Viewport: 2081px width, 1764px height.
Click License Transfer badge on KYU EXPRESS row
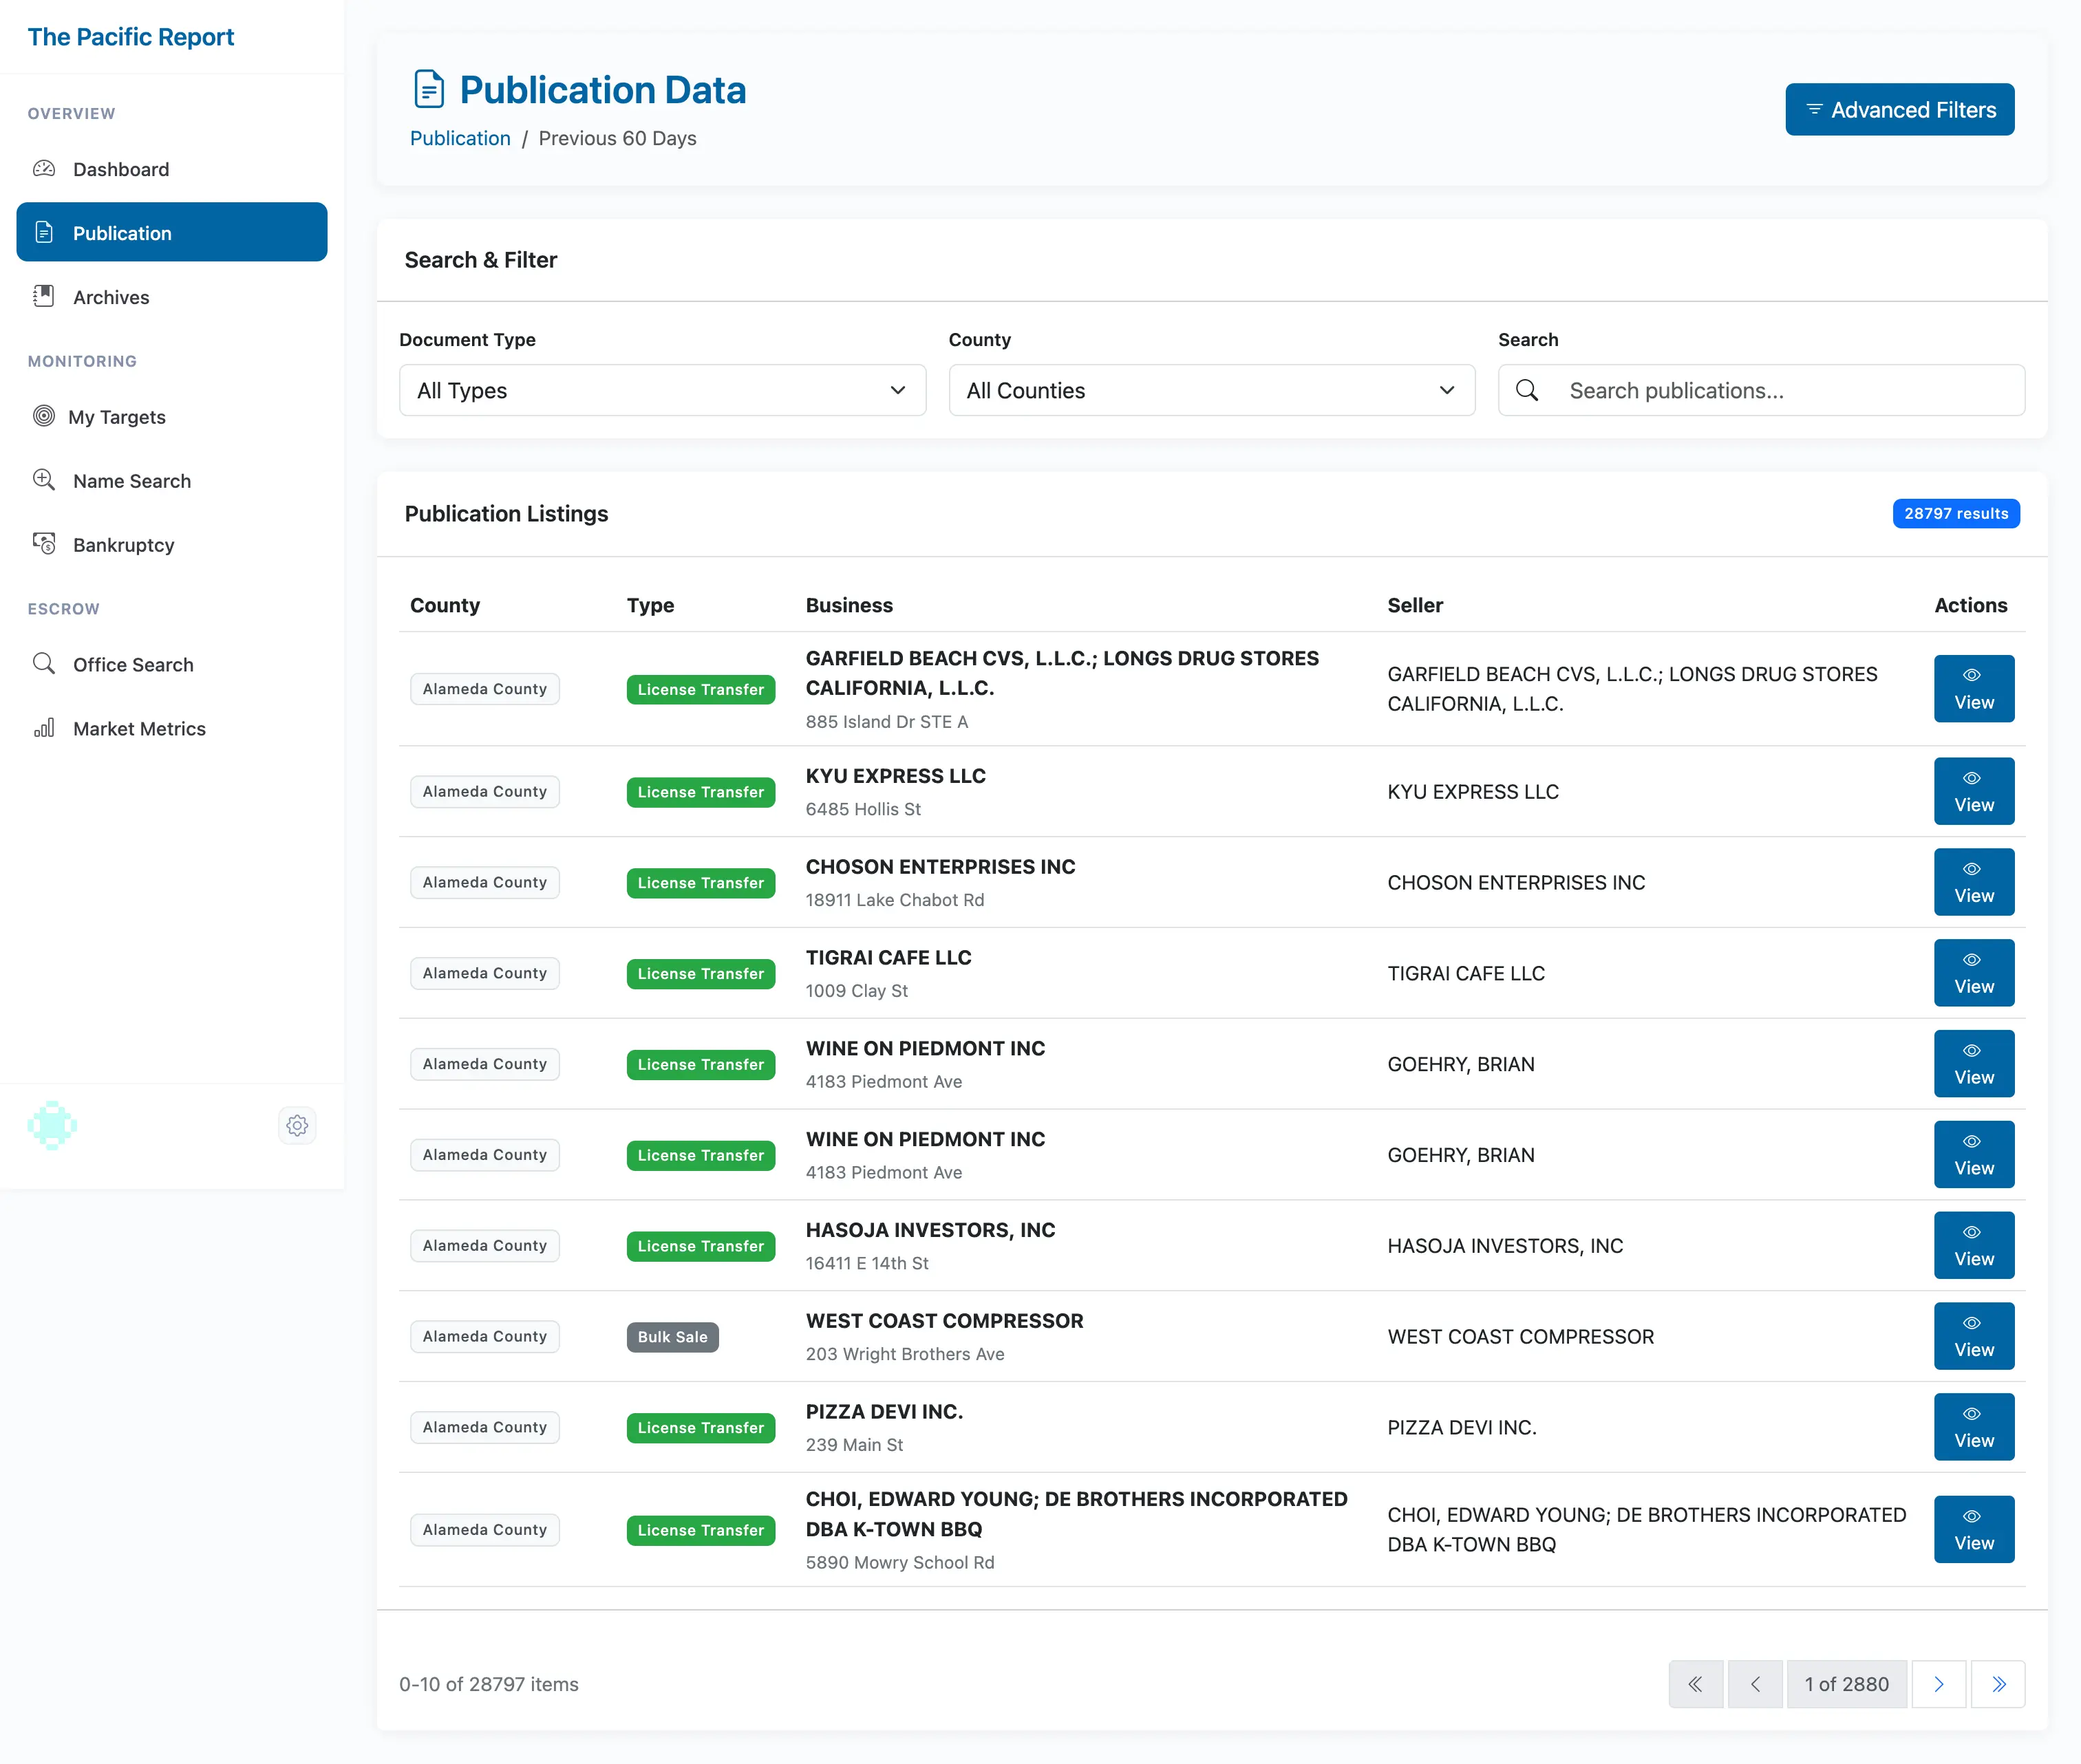[701, 792]
